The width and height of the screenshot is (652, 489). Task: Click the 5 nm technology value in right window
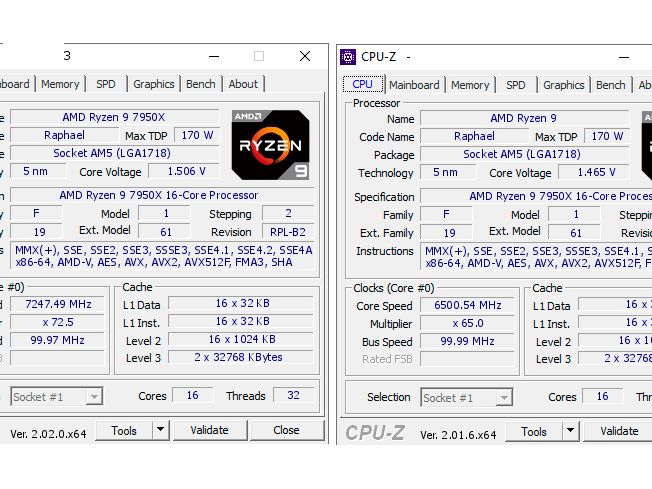(x=447, y=172)
